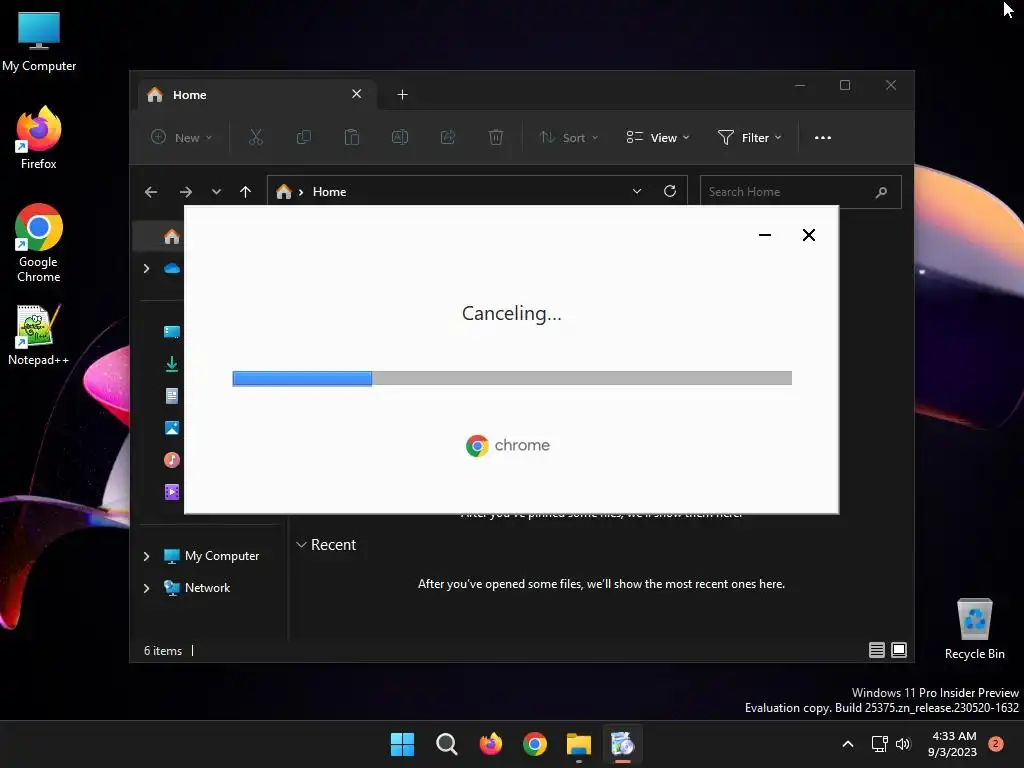Open the Google Chrome desktop shortcut
The height and width of the screenshot is (768, 1024).
[39, 243]
